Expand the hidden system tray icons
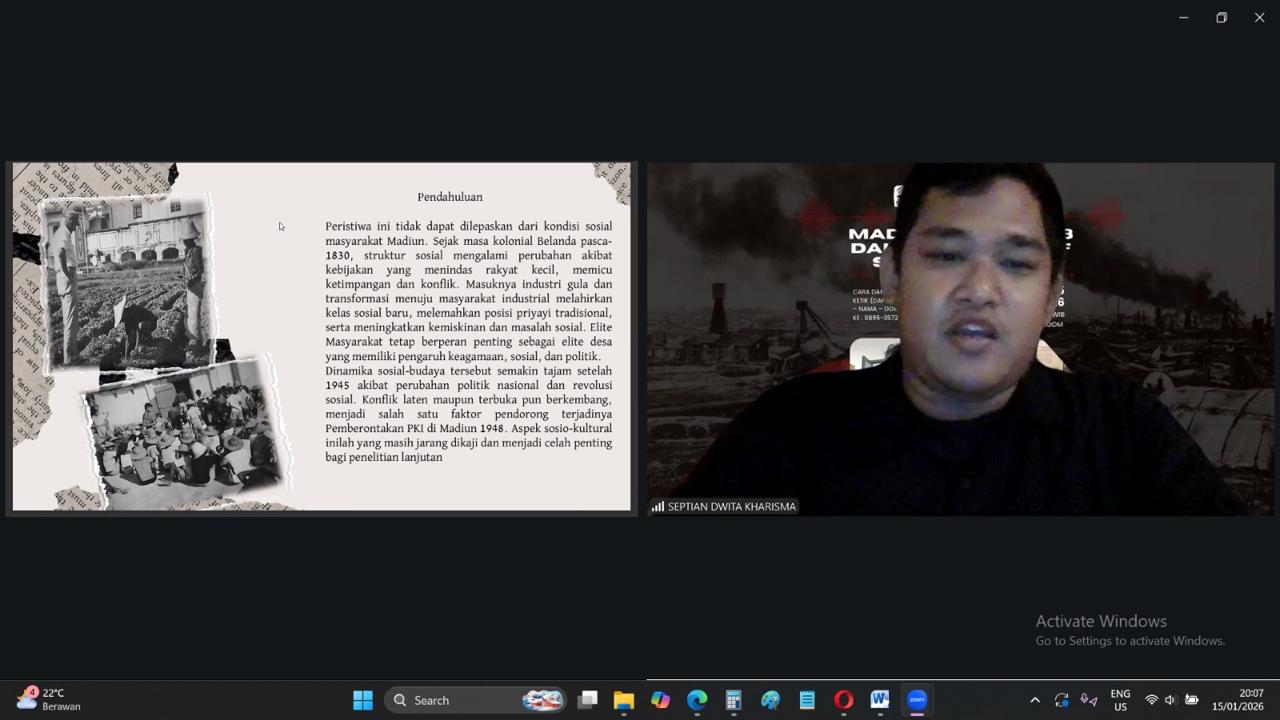This screenshot has height=720, width=1280. tap(1035, 700)
